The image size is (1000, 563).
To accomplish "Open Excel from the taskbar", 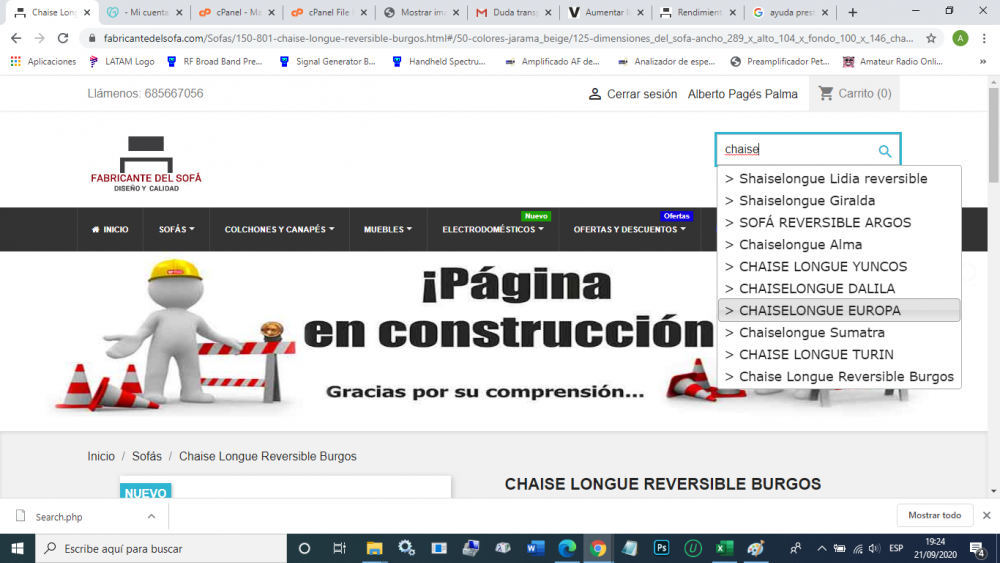I will coord(724,548).
